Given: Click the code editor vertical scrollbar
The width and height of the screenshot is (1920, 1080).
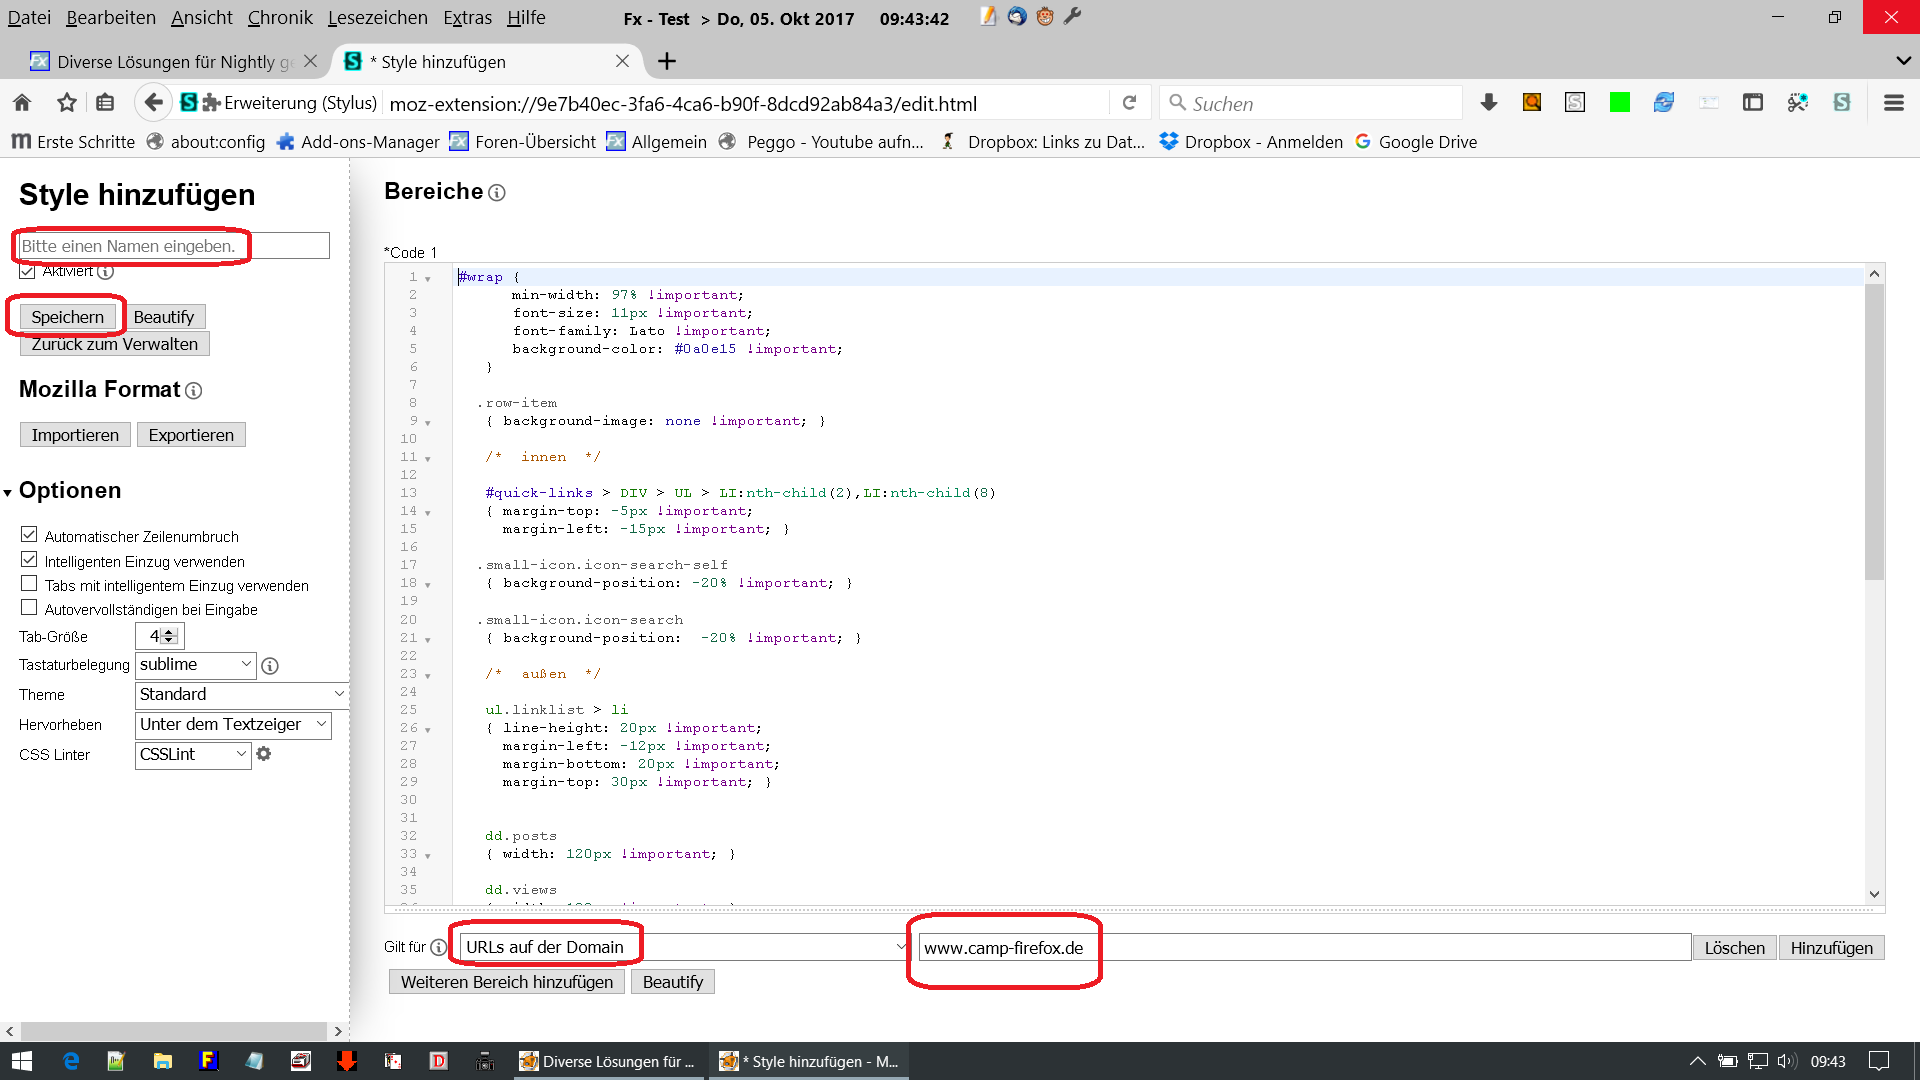Looking at the screenshot, I should 1874,430.
